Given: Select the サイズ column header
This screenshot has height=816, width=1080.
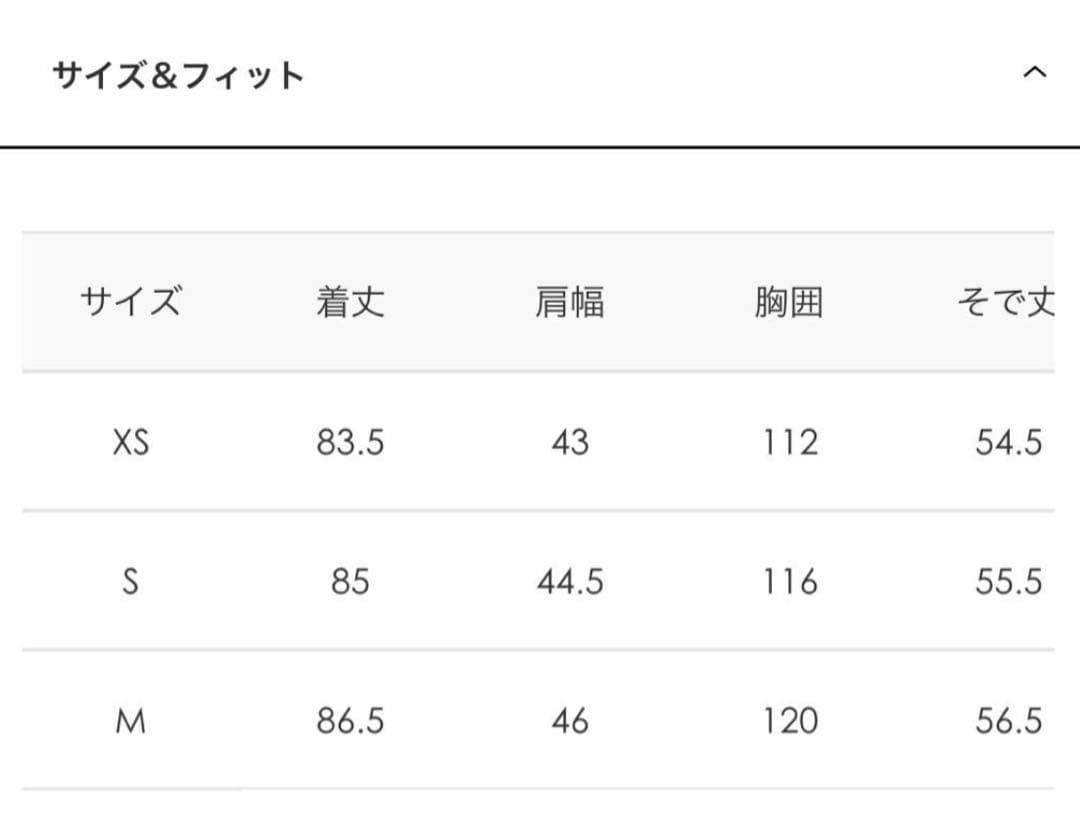Looking at the screenshot, I should [x=131, y=301].
